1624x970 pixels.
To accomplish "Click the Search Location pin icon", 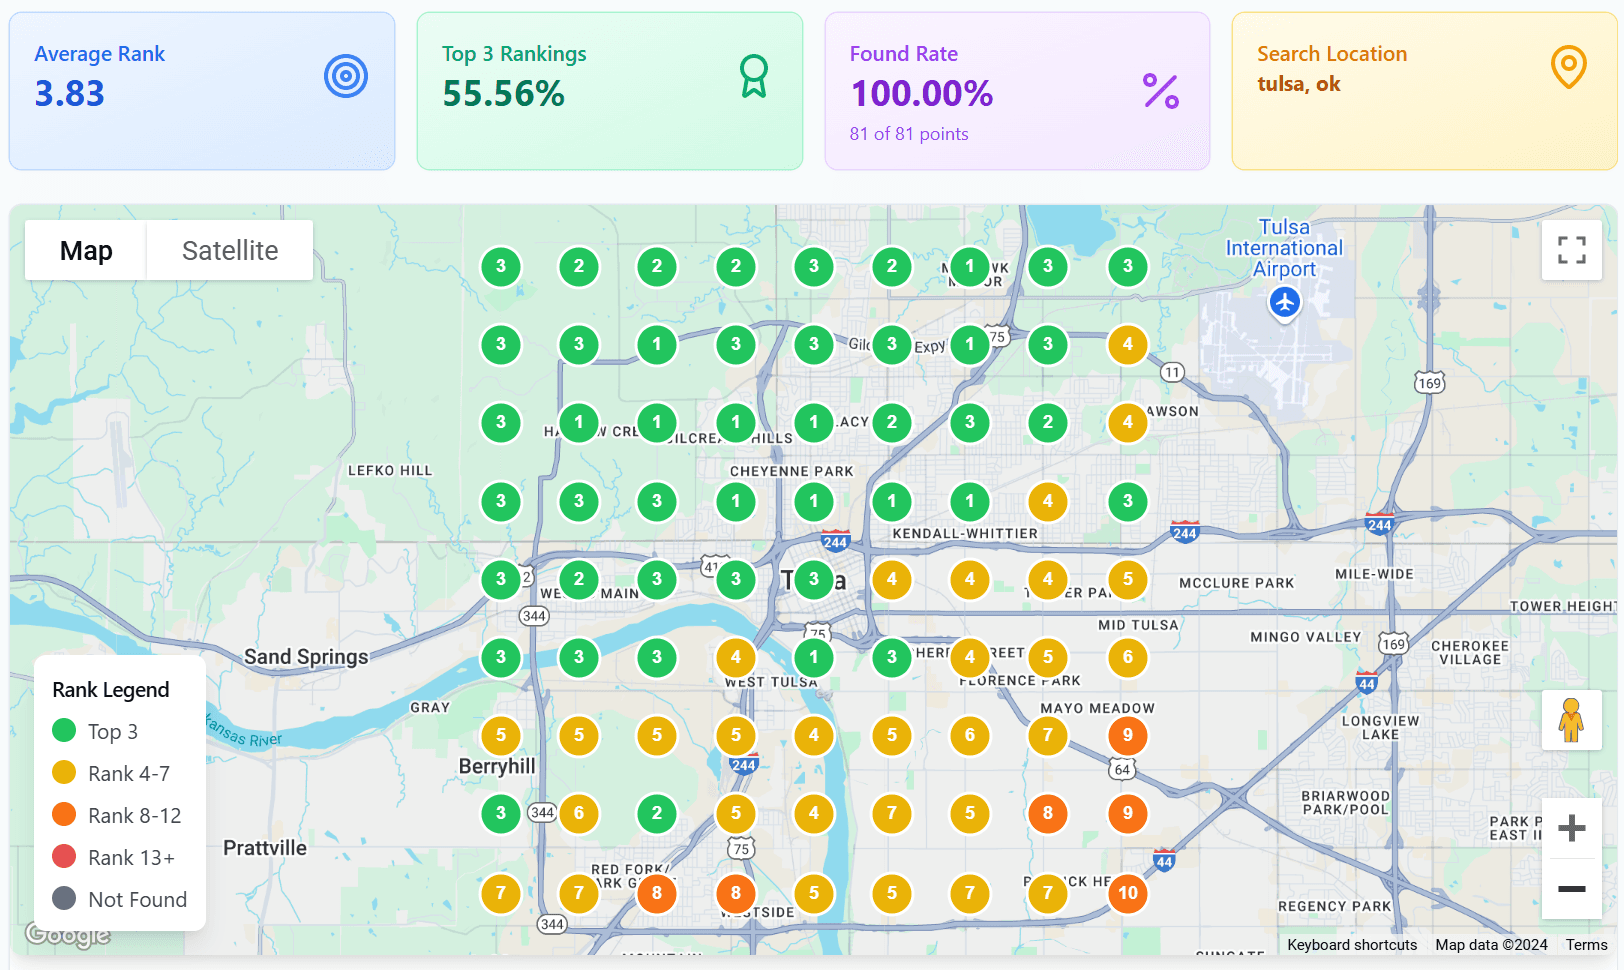I will (1569, 68).
